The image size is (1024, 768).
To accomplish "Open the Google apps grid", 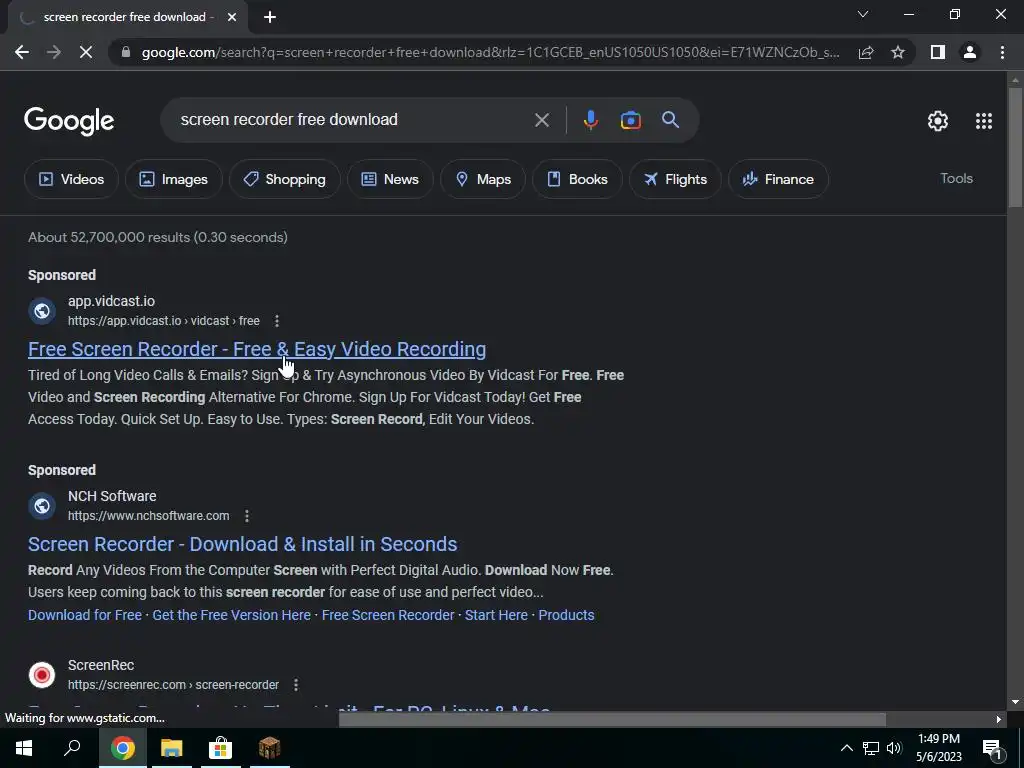I will click(x=984, y=121).
